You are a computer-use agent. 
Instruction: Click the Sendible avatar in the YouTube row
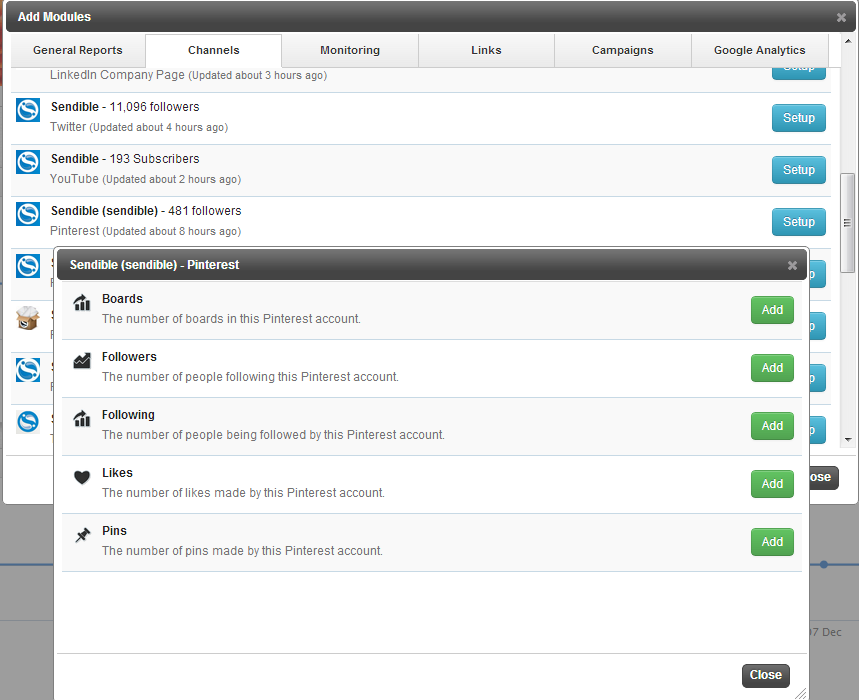28,162
